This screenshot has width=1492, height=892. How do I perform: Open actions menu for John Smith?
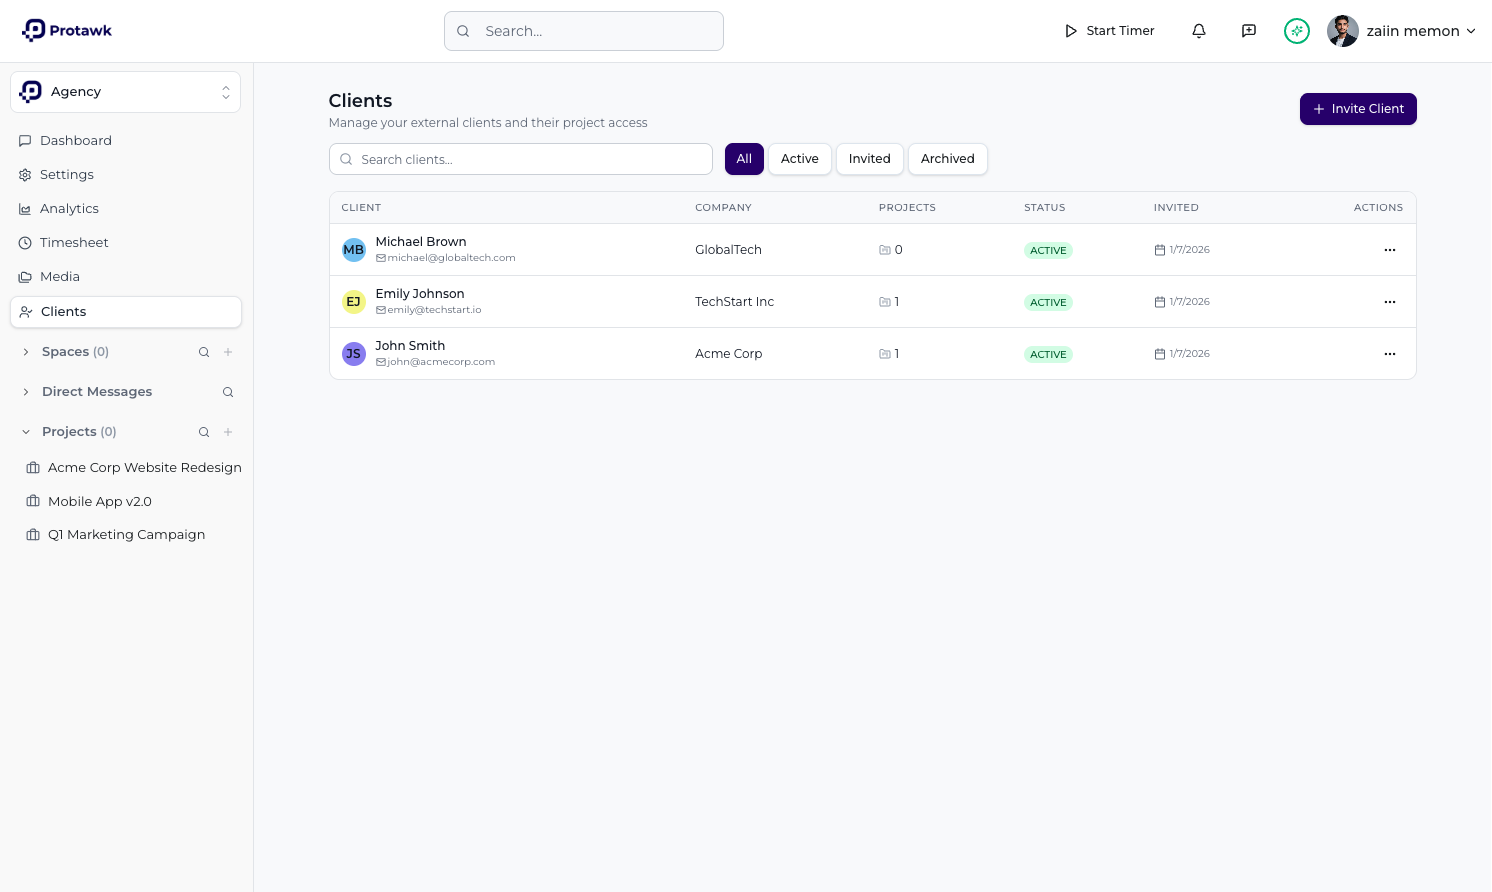coord(1389,353)
